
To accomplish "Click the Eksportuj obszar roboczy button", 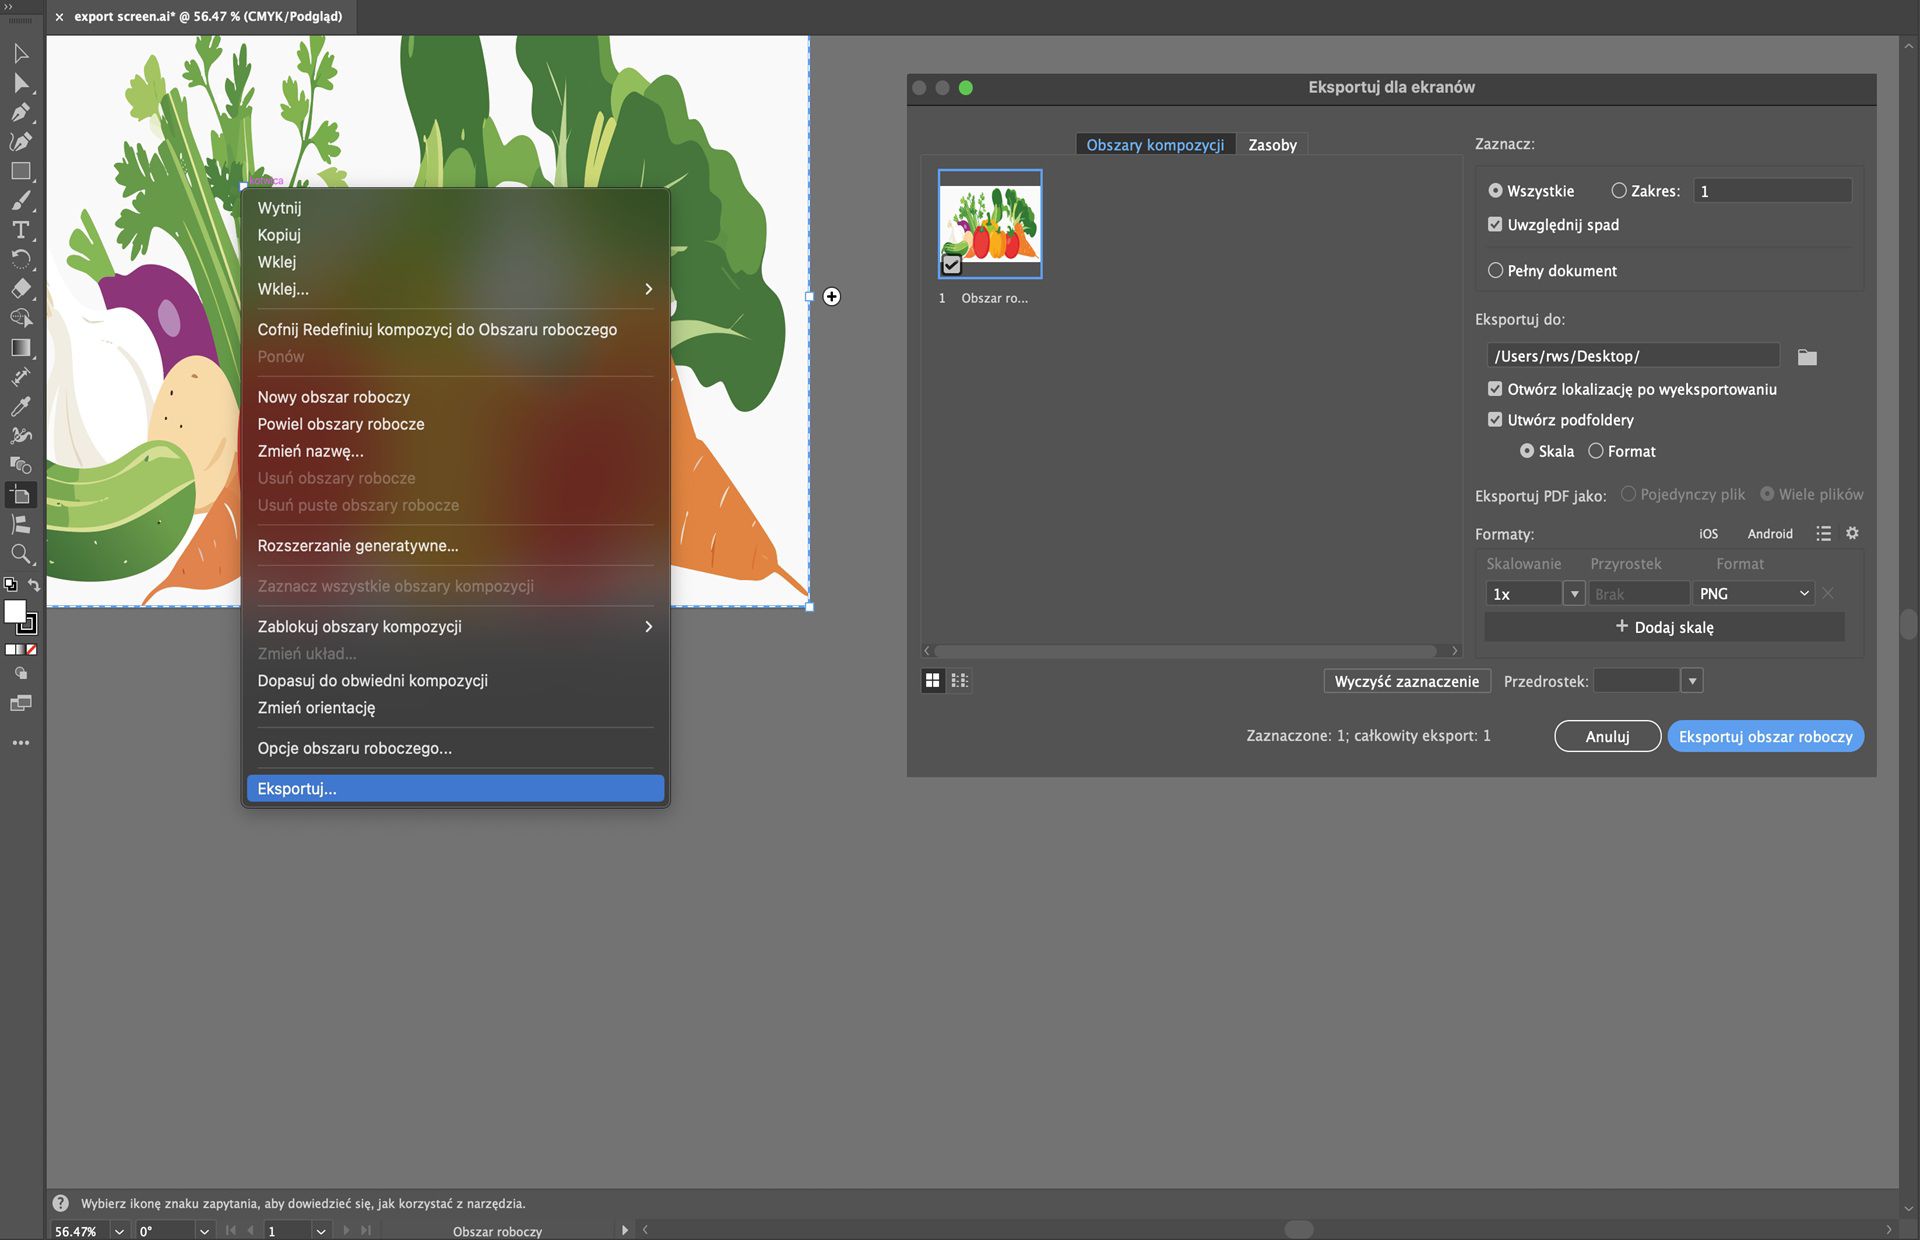I will (1765, 736).
